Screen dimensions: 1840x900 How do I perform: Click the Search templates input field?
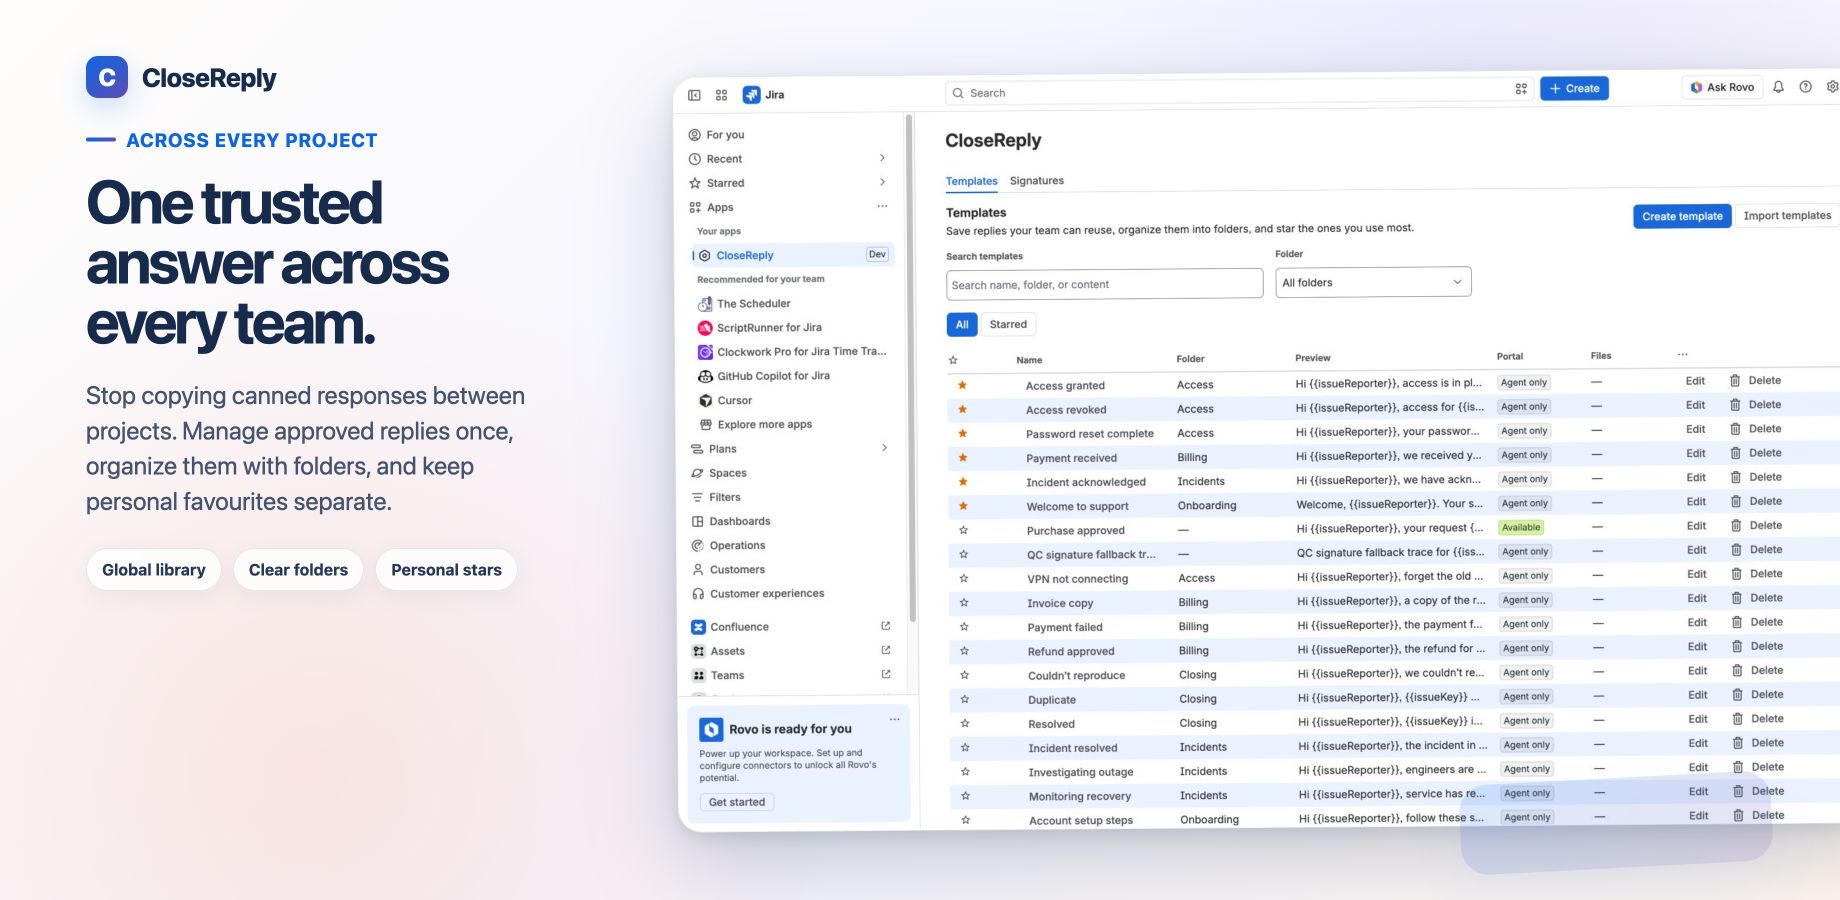point(1104,284)
